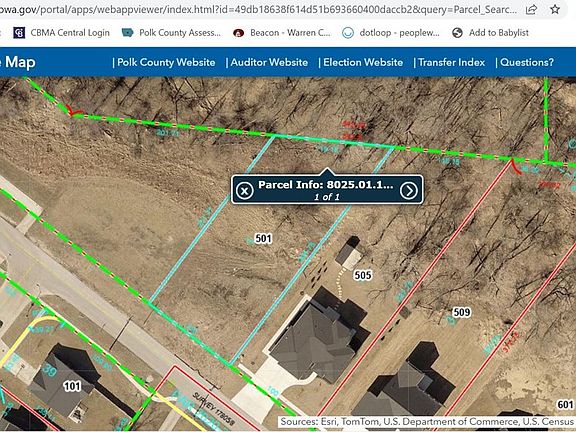576x432 pixels.
Task: Open Polk County Assessor bookmark
Action: [x=171, y=33]
